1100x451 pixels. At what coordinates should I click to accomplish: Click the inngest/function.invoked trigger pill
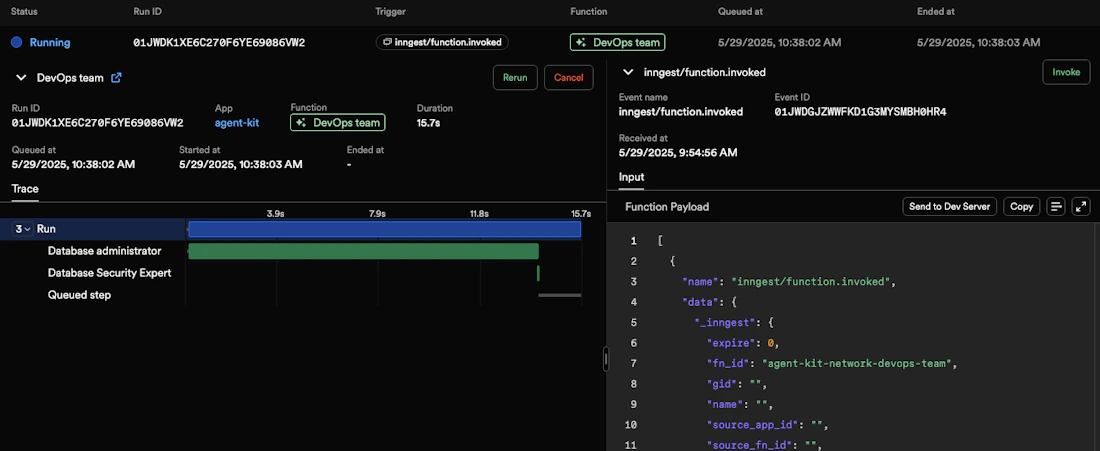click(x=442, y=42)
